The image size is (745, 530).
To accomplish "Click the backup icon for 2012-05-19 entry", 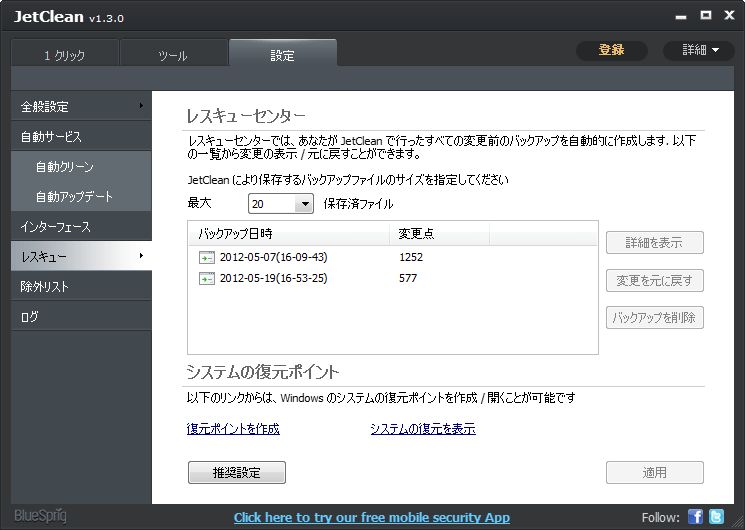I will point(207,279).
